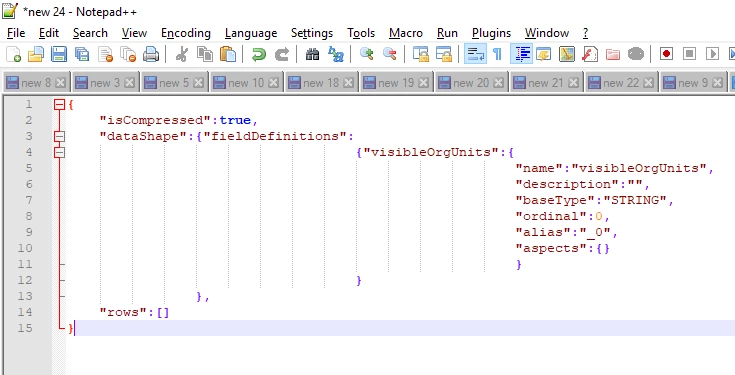Undo the last edit
Image resolution: width=735 pixels, height=375 pixels.
(x=258, y=54)
